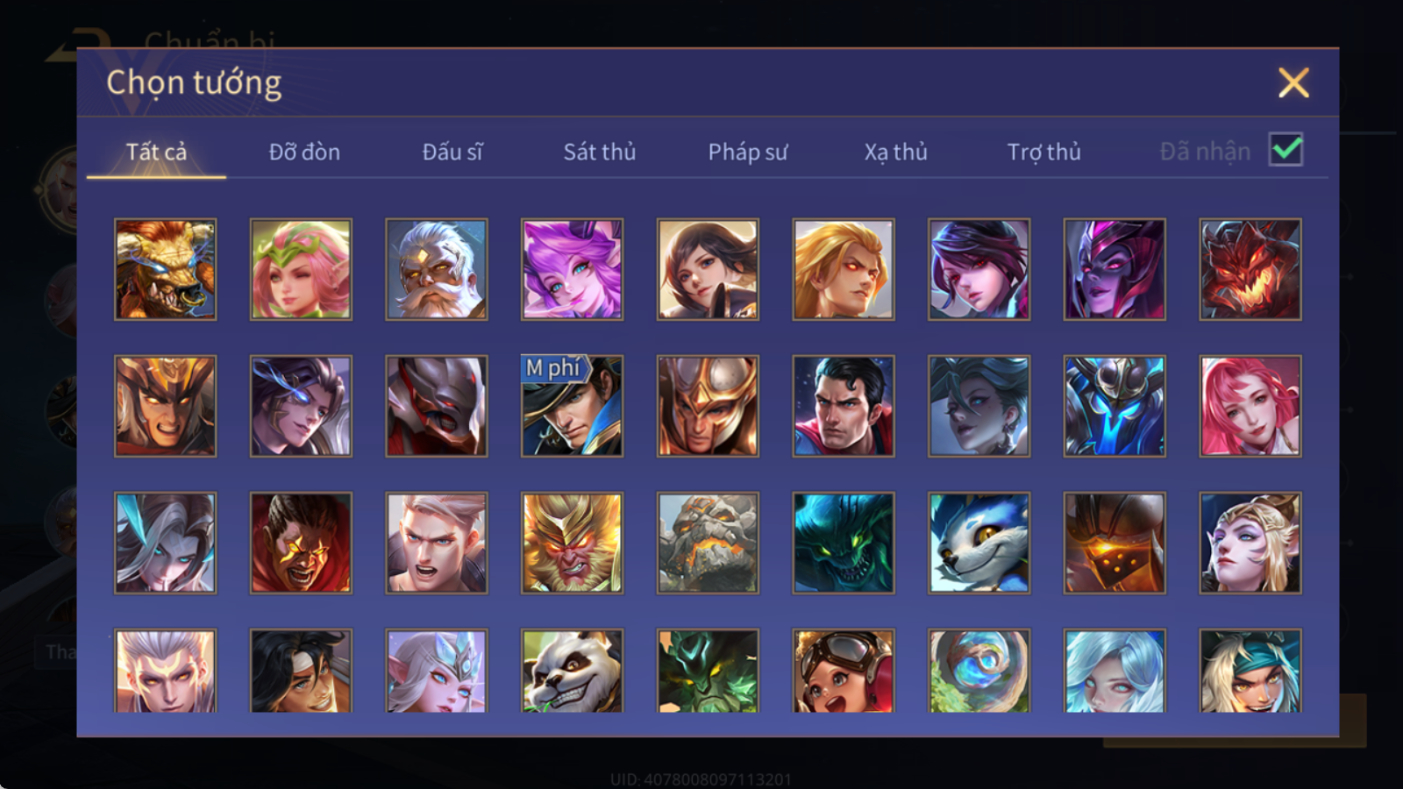
Task: Pick the Monkey King hero with golden crown
Action: click(x=572, y=543)
